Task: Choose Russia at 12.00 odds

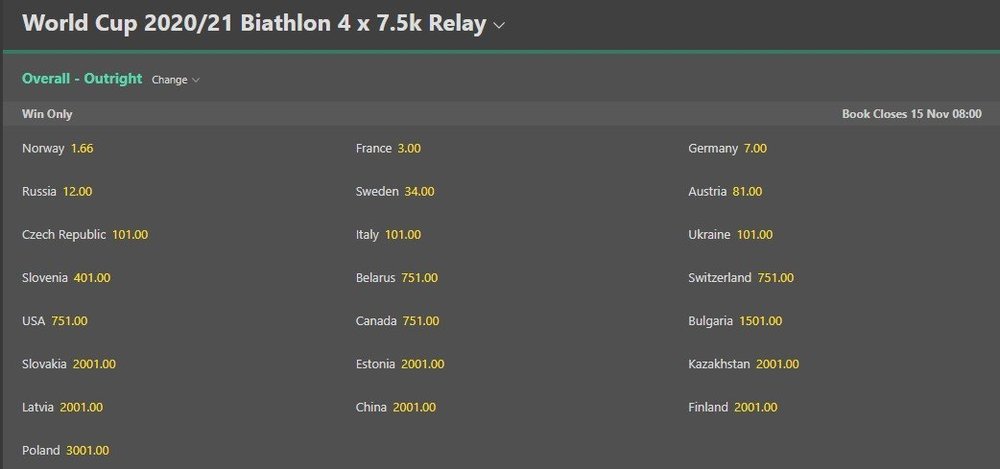Action: click(x=77, y=191)
